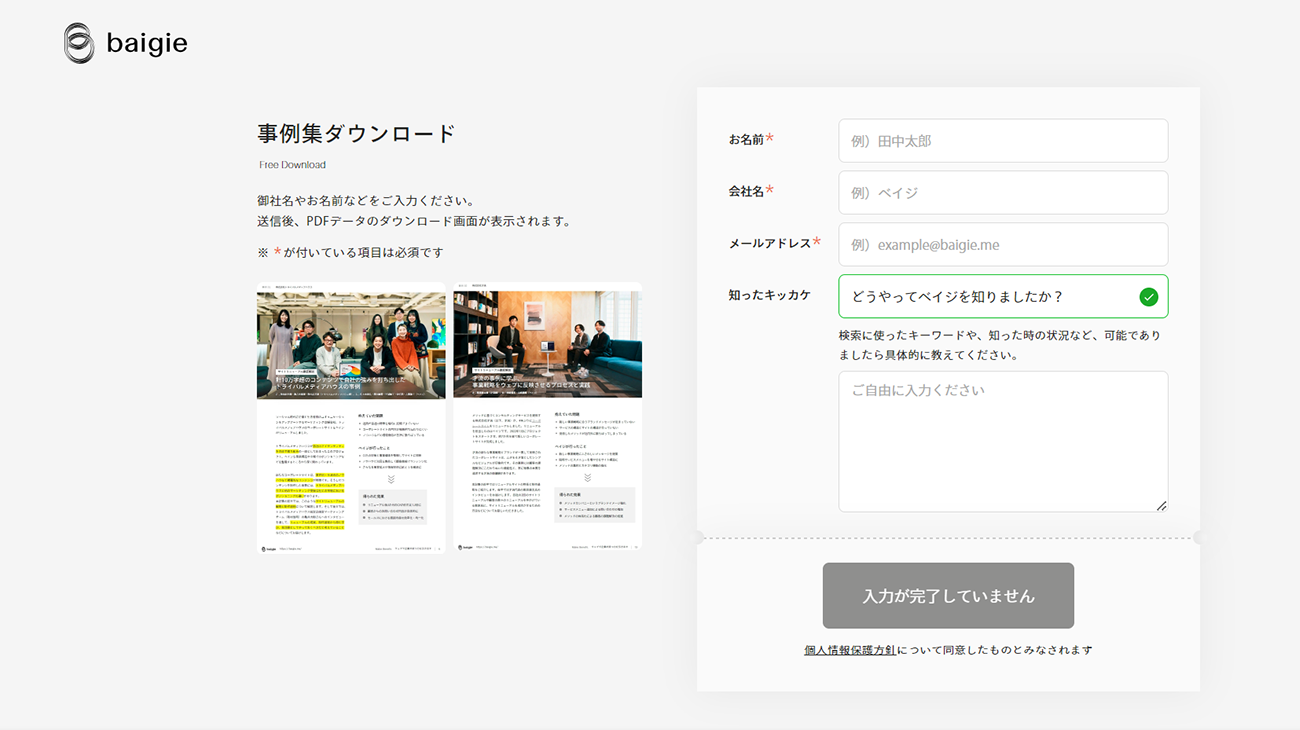The image size is (1300, 730).
Task: Click the green checkmark in the 知ったキッカケ field
Action: click(1148, 296)
